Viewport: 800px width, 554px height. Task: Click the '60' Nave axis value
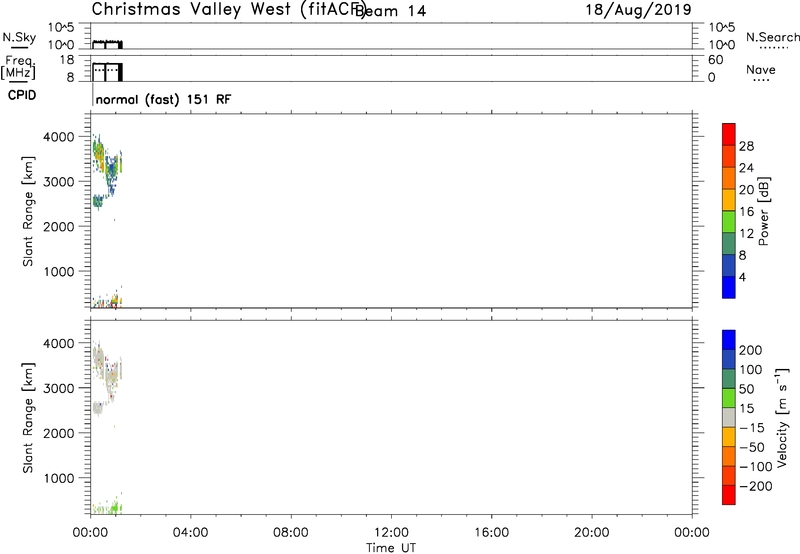[715, 60]
